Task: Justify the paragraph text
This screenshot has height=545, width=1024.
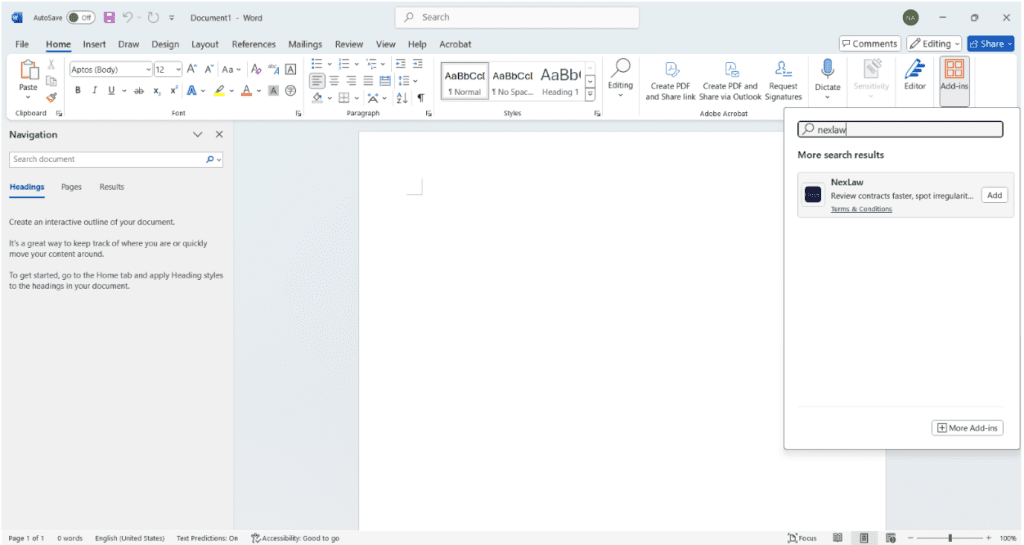Action: tap(368, 81)
